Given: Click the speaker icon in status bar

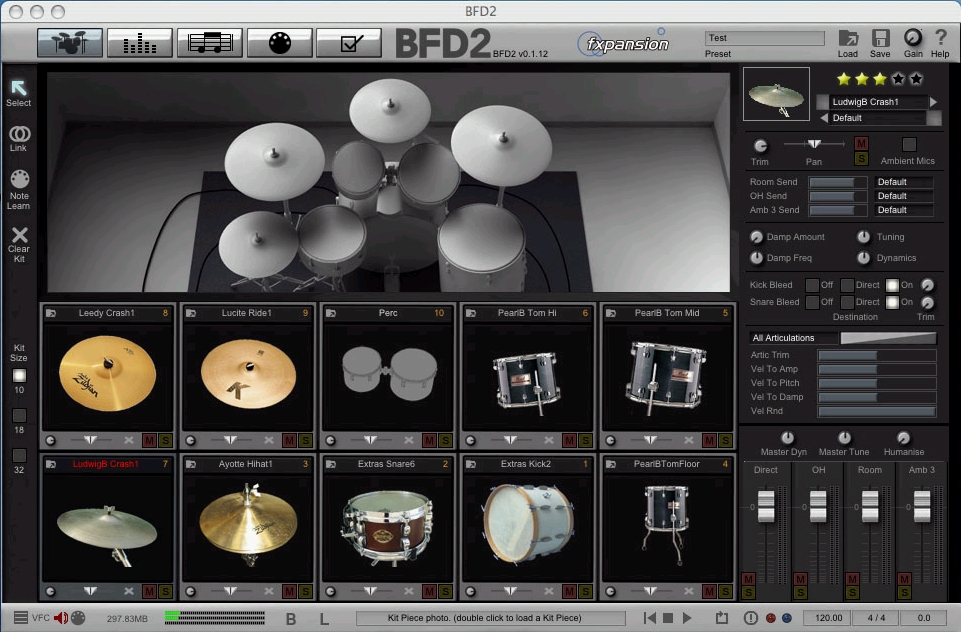Looking at the screenshot, I should [61, 618].
